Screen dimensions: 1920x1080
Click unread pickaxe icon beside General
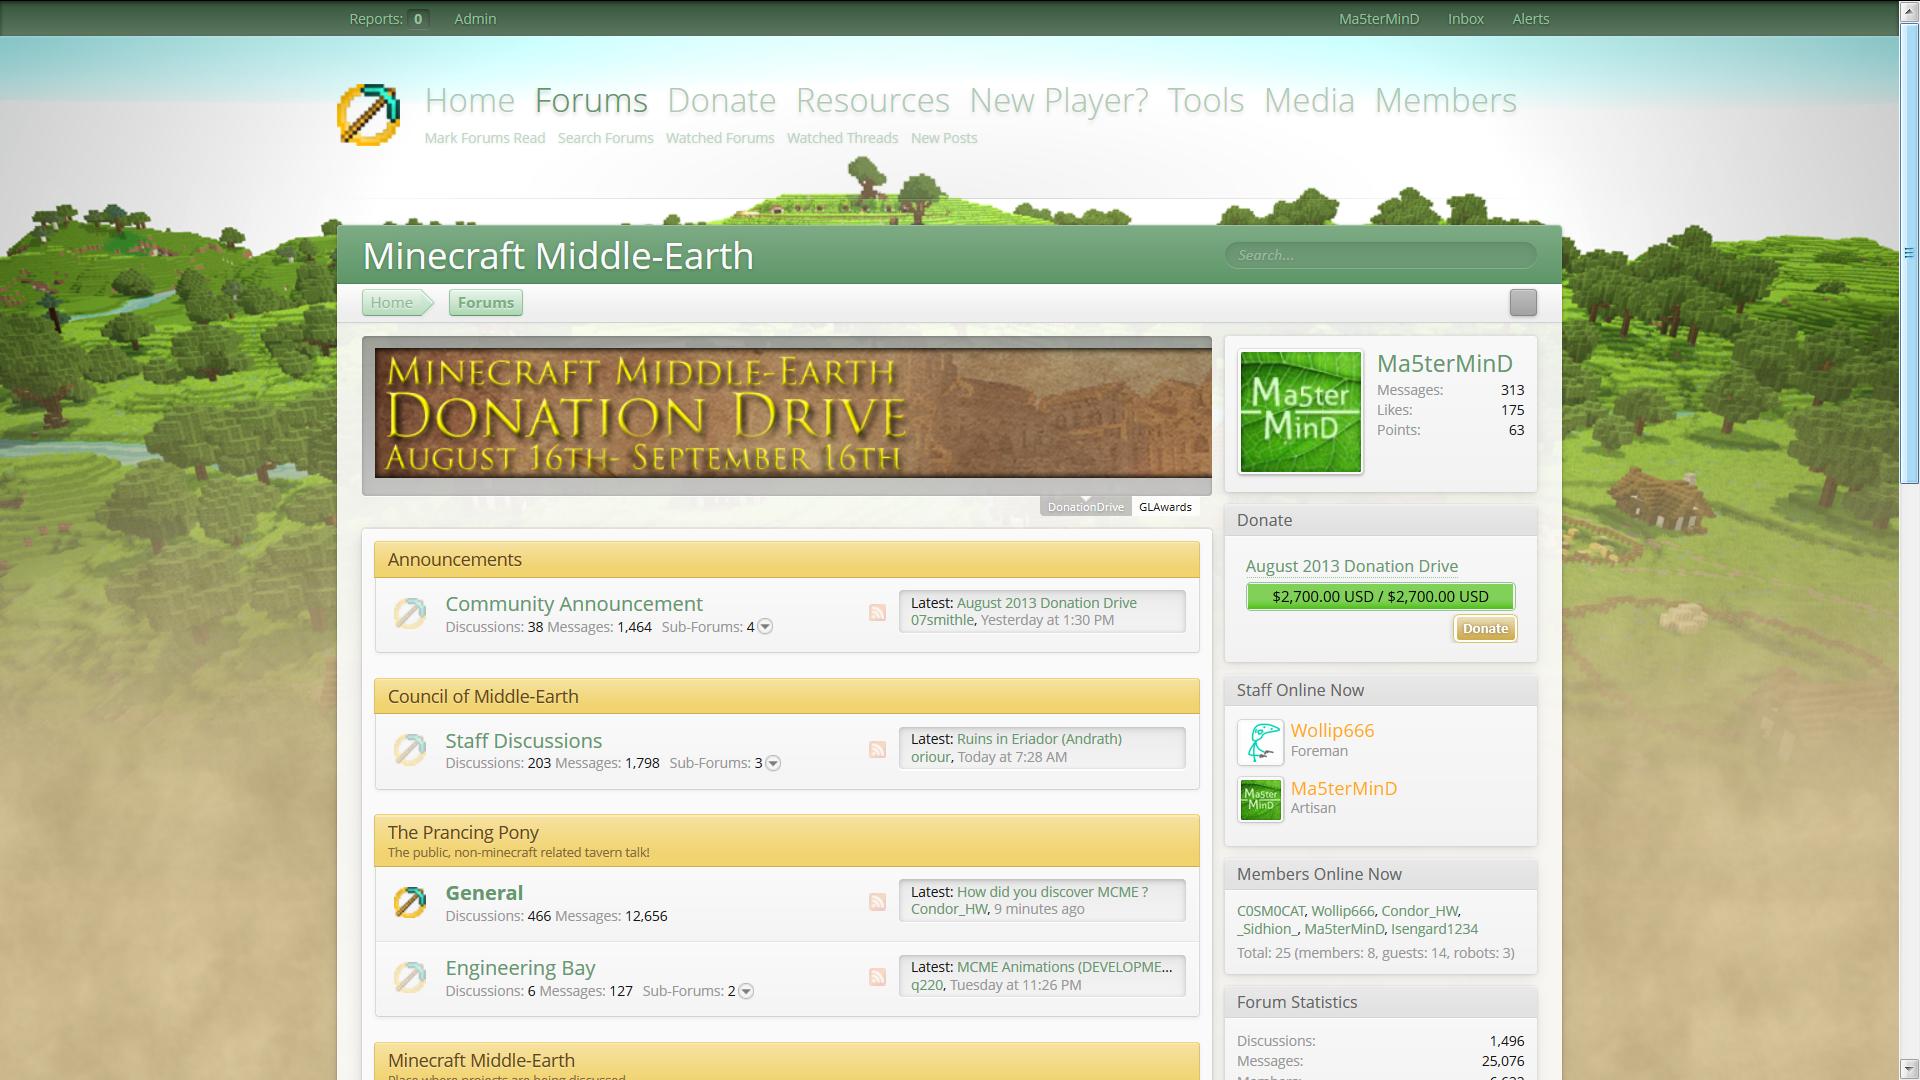click(410, 902)
